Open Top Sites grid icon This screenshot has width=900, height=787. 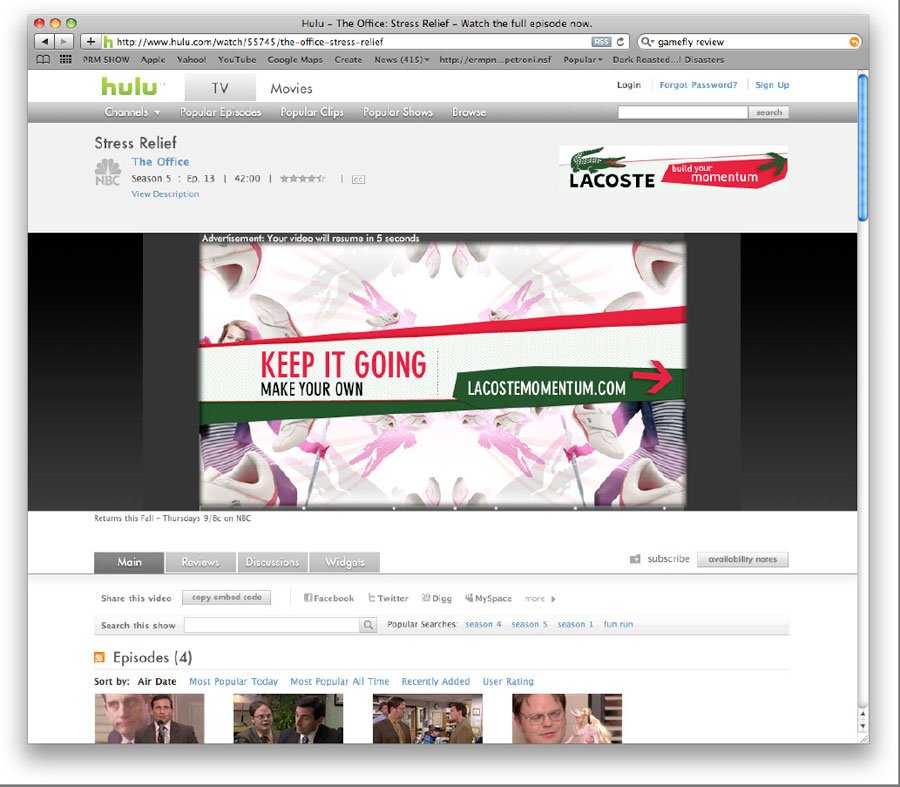(x=65, y=59)
